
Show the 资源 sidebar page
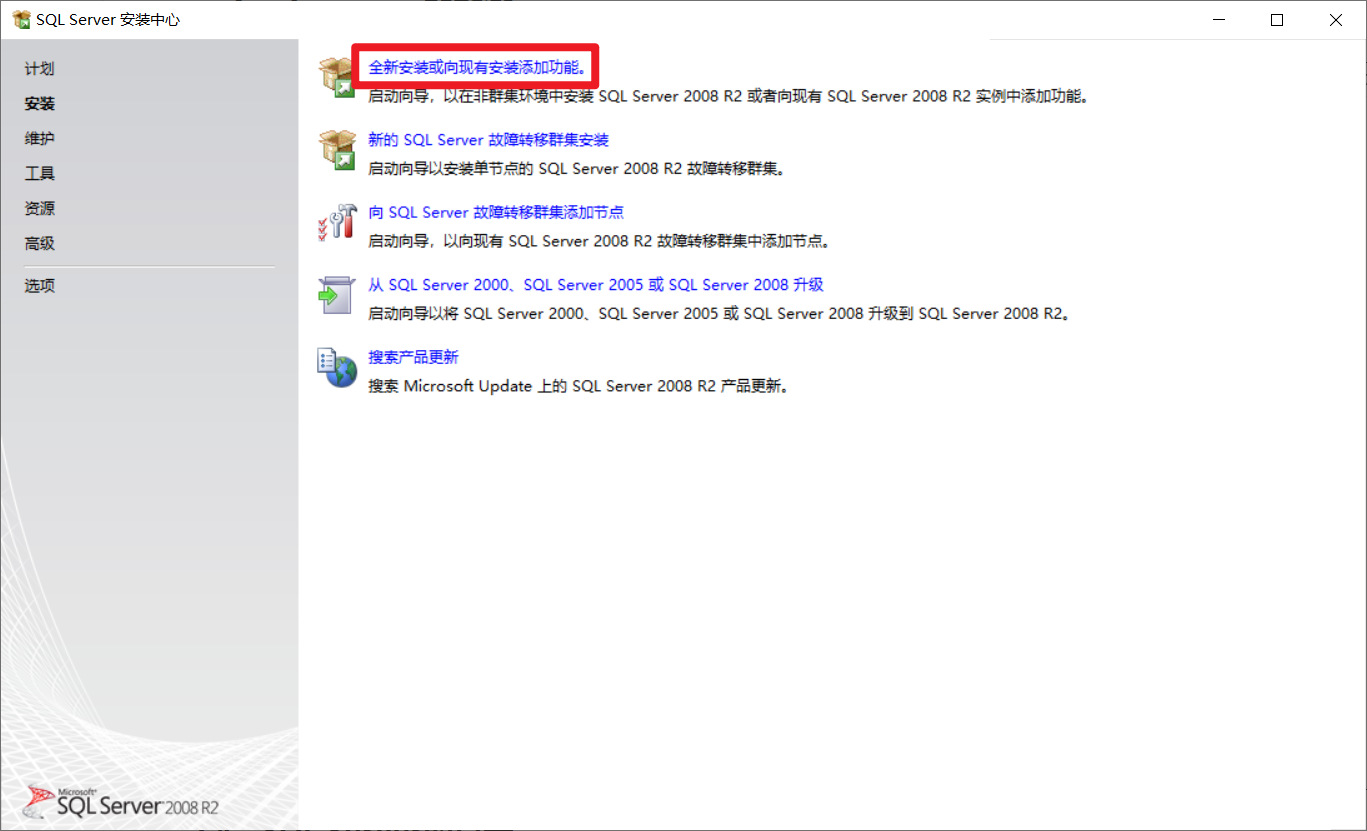point(40,209)
